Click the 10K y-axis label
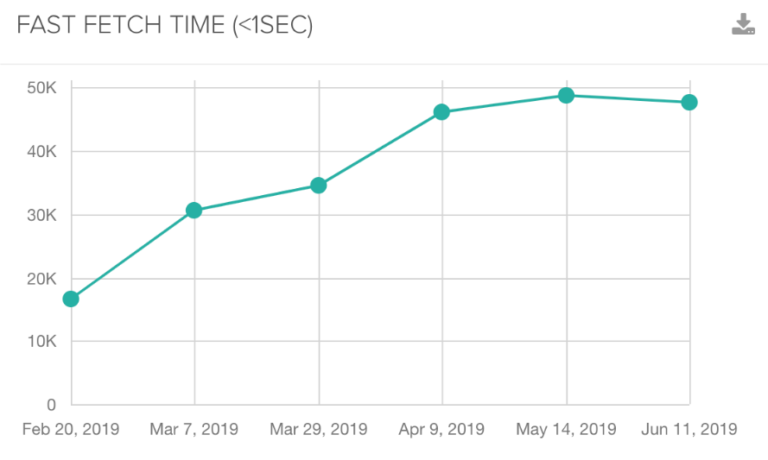The height and width of the screenshot is (460, 768). (x=42, y=341)
